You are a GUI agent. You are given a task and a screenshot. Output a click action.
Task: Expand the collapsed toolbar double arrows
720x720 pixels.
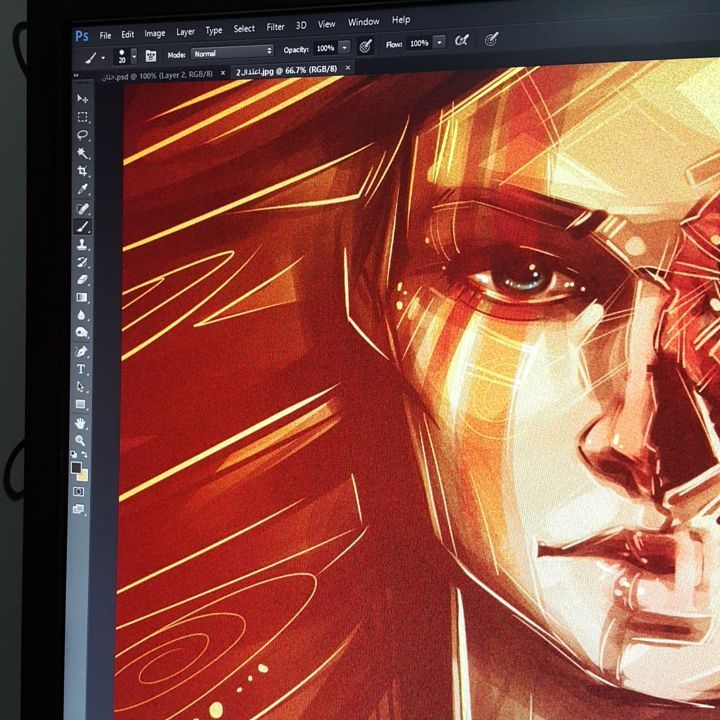tap(76, 76)
